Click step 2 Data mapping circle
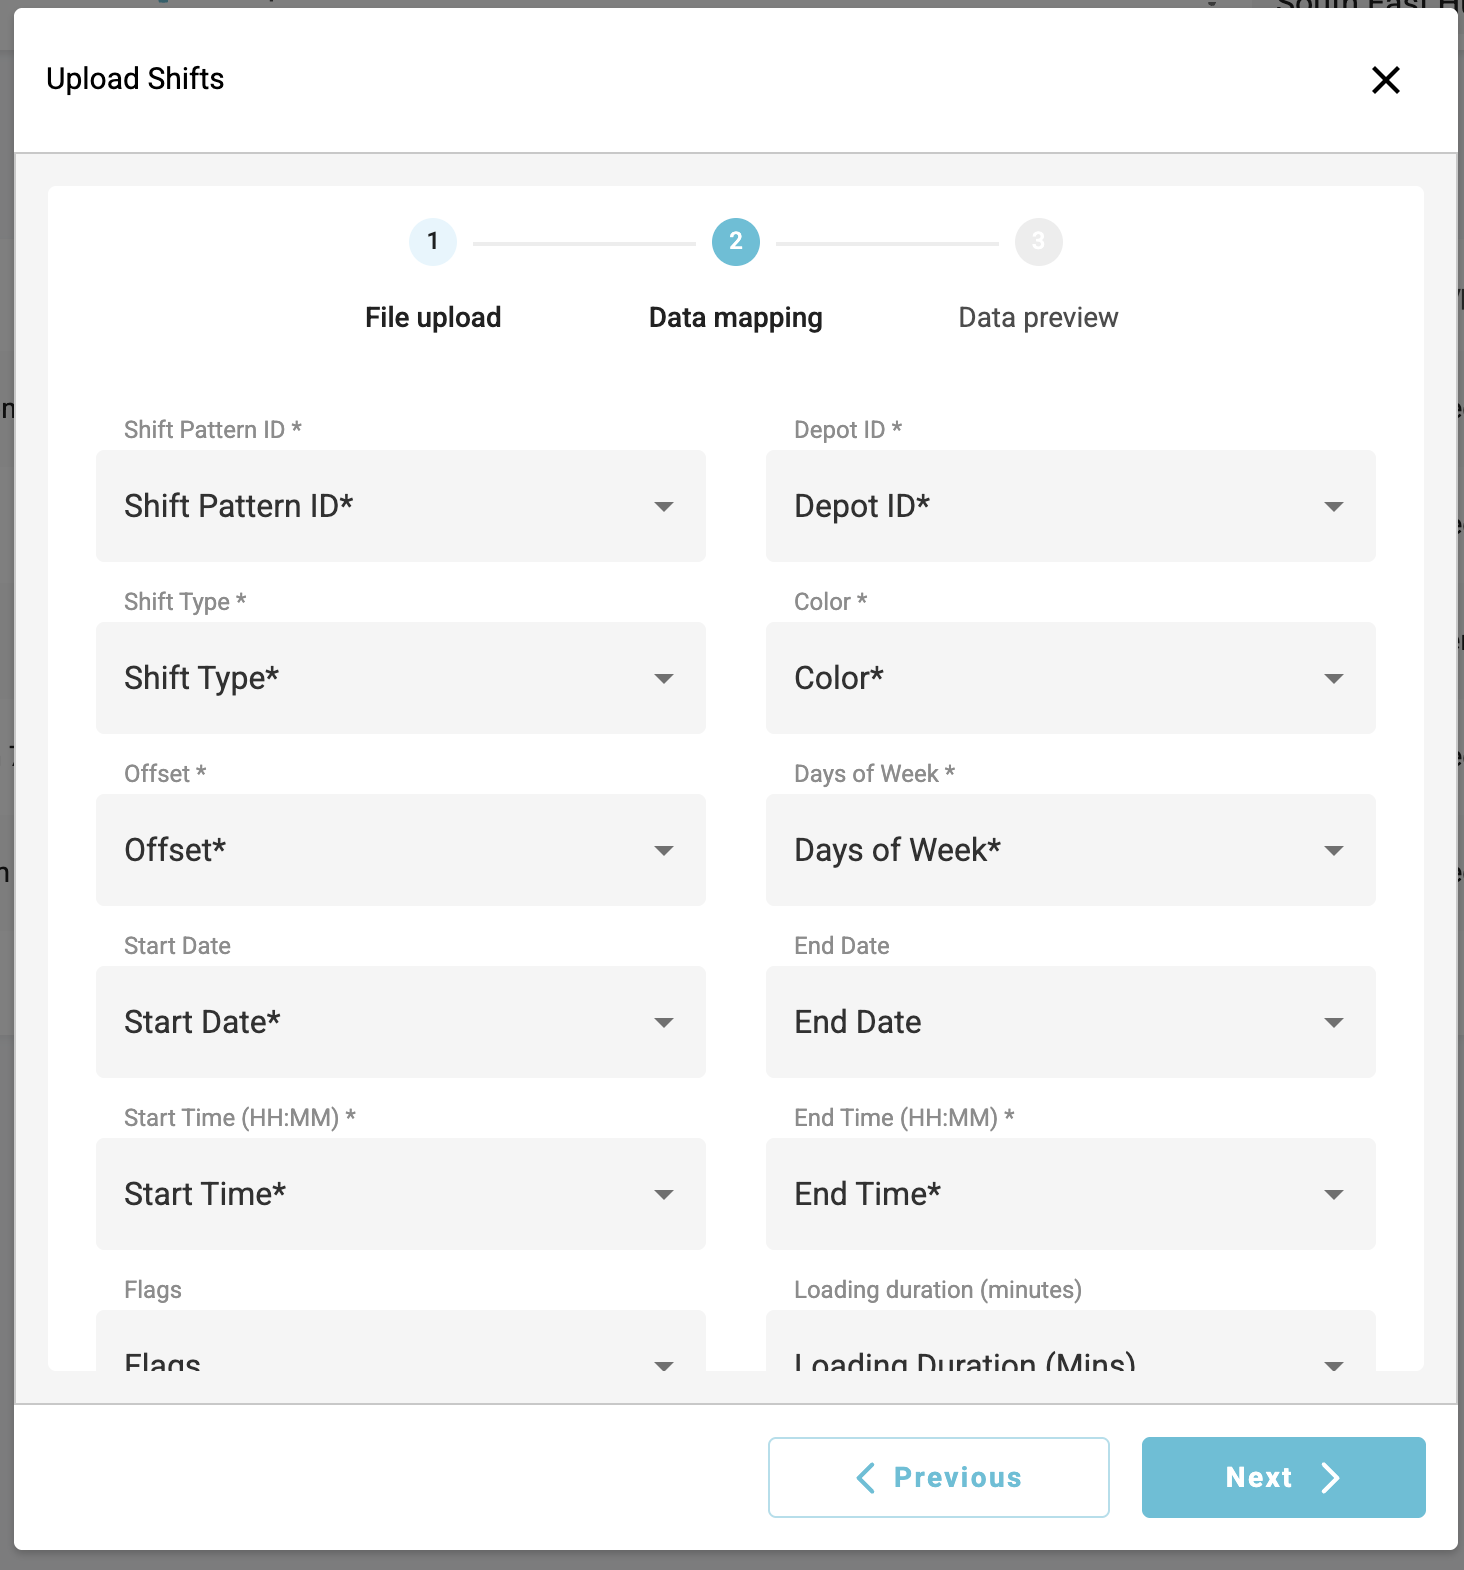Image resolution: width=1464 pixels, height=1570 pixels. 736,242
